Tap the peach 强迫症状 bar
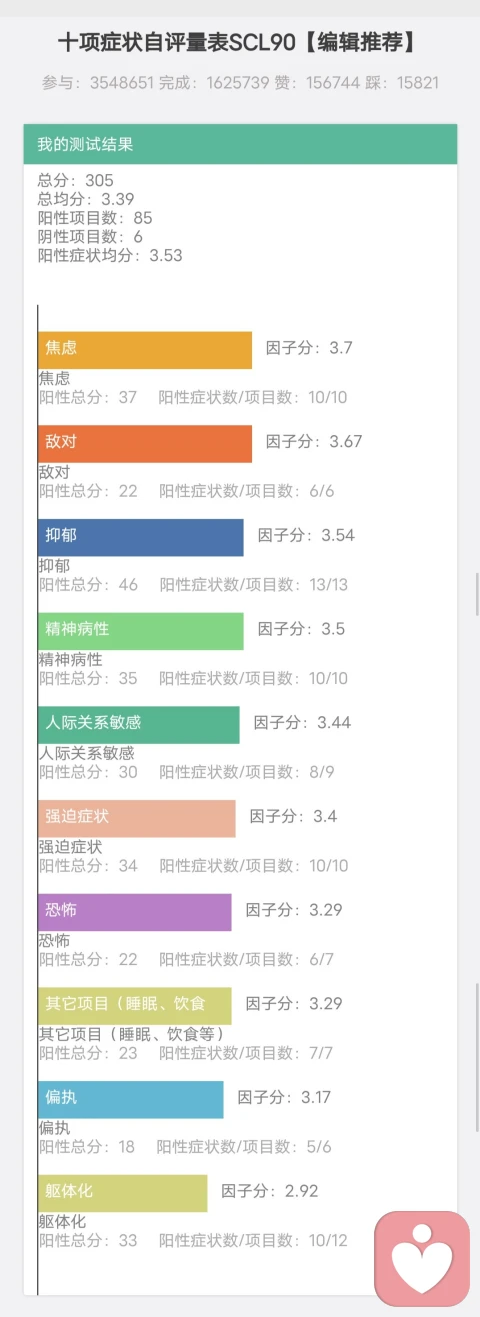The height and width of the screenshot is (1317, 480). point(137,818)
